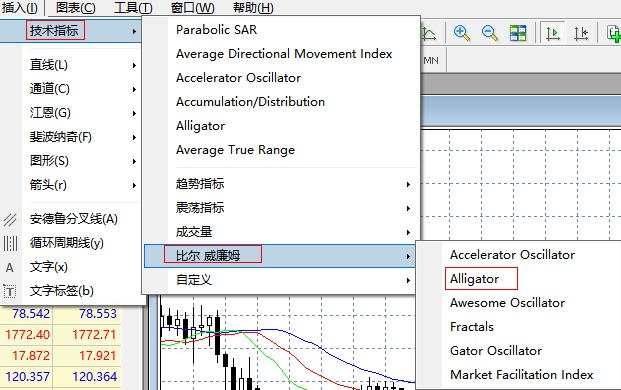Open the 窗口(W) menu
The width and height of the screenshot is (621, 390).
192,7
